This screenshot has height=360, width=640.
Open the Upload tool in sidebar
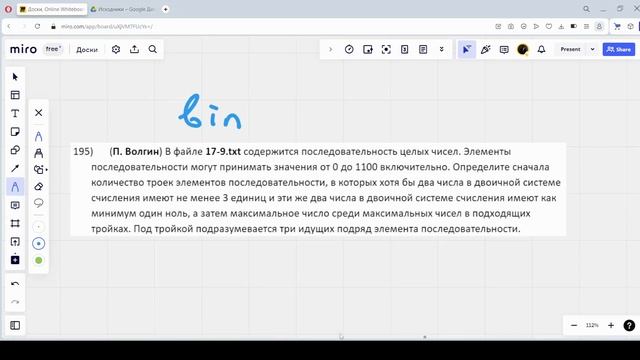(15, 242)
